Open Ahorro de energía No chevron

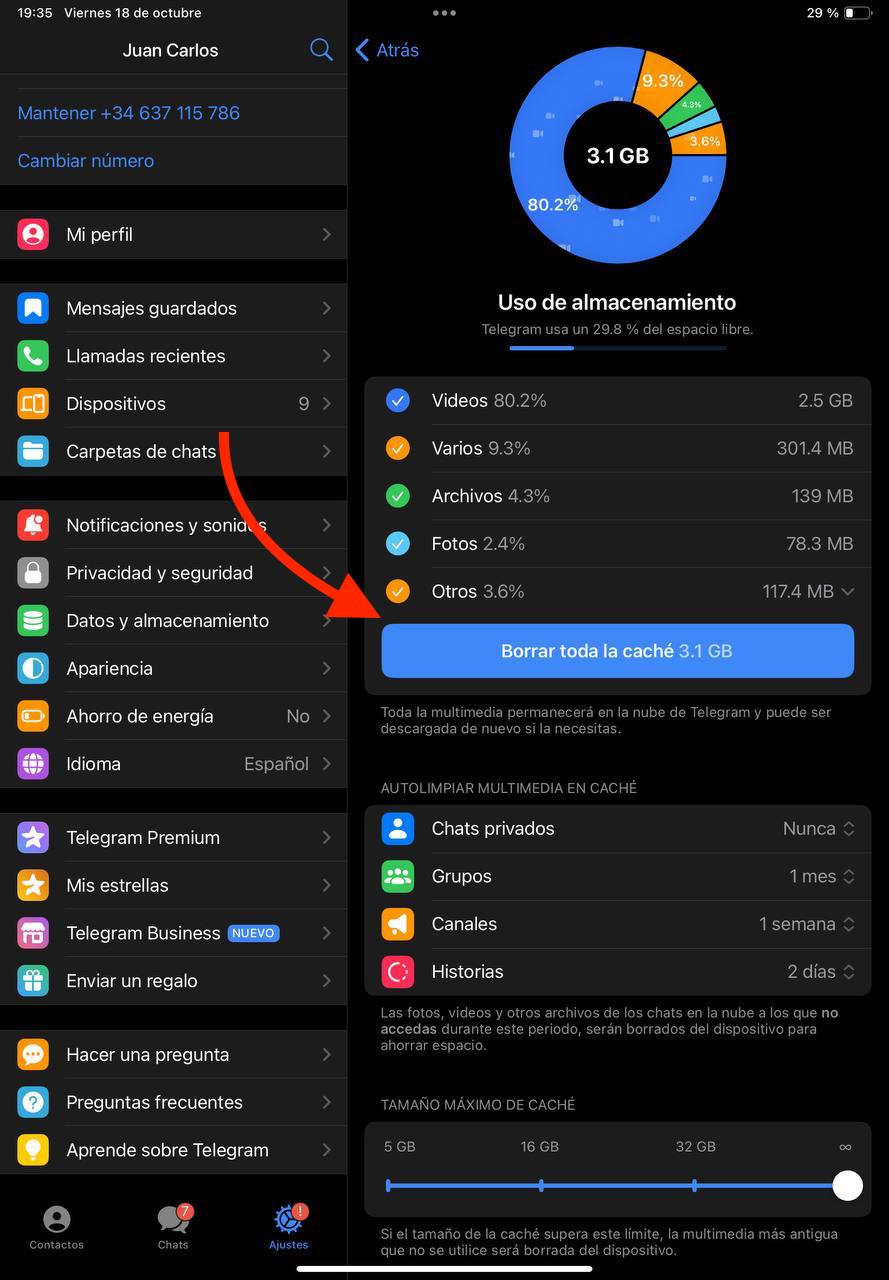click(326, 716)
